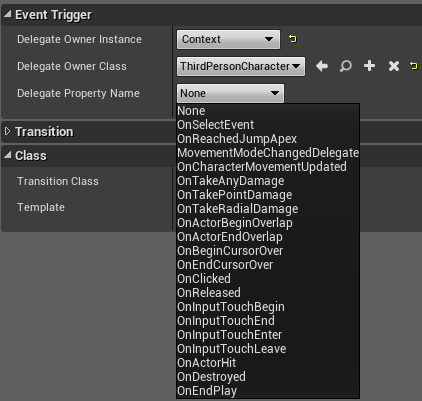Clear Delegate Owner Class with X icon
Screen dimensions: 422x401
click(394, 66)
